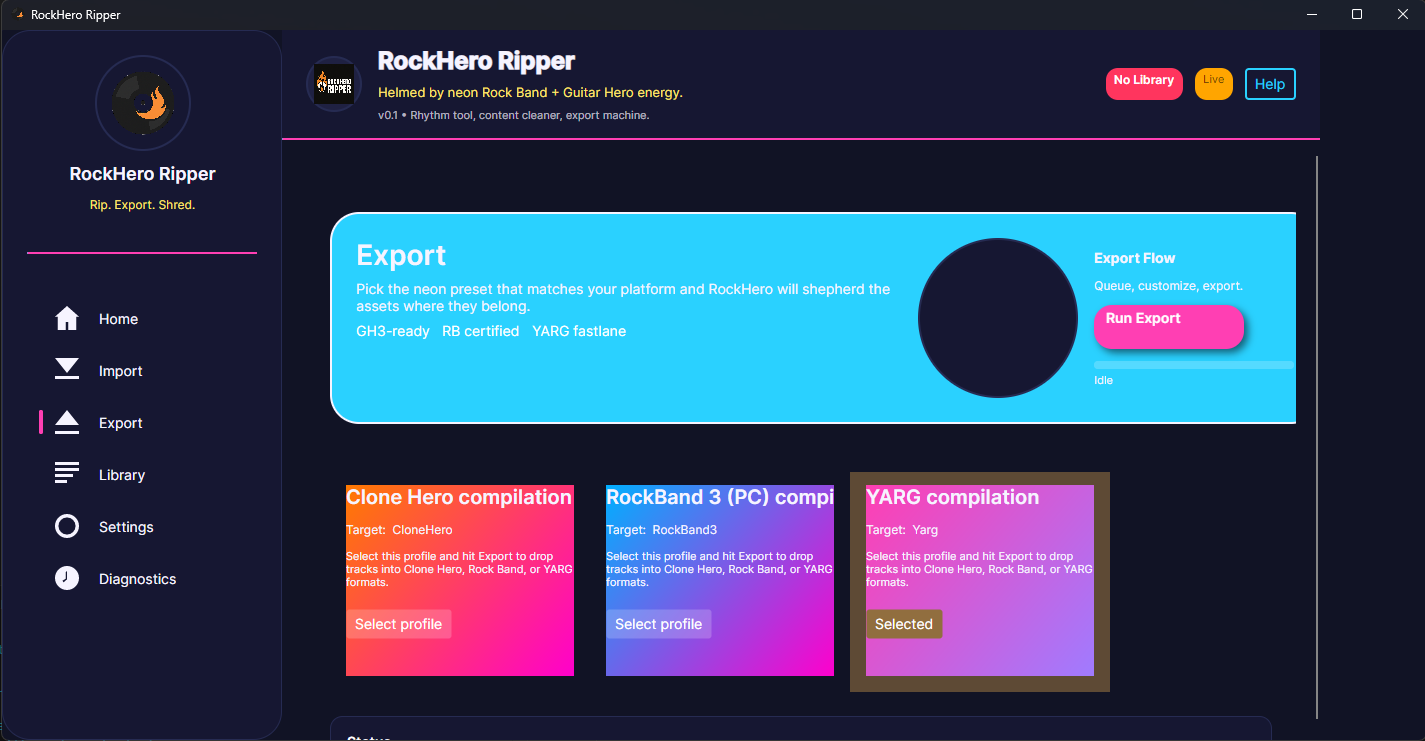Open the Help dialog

(1270, 84)
